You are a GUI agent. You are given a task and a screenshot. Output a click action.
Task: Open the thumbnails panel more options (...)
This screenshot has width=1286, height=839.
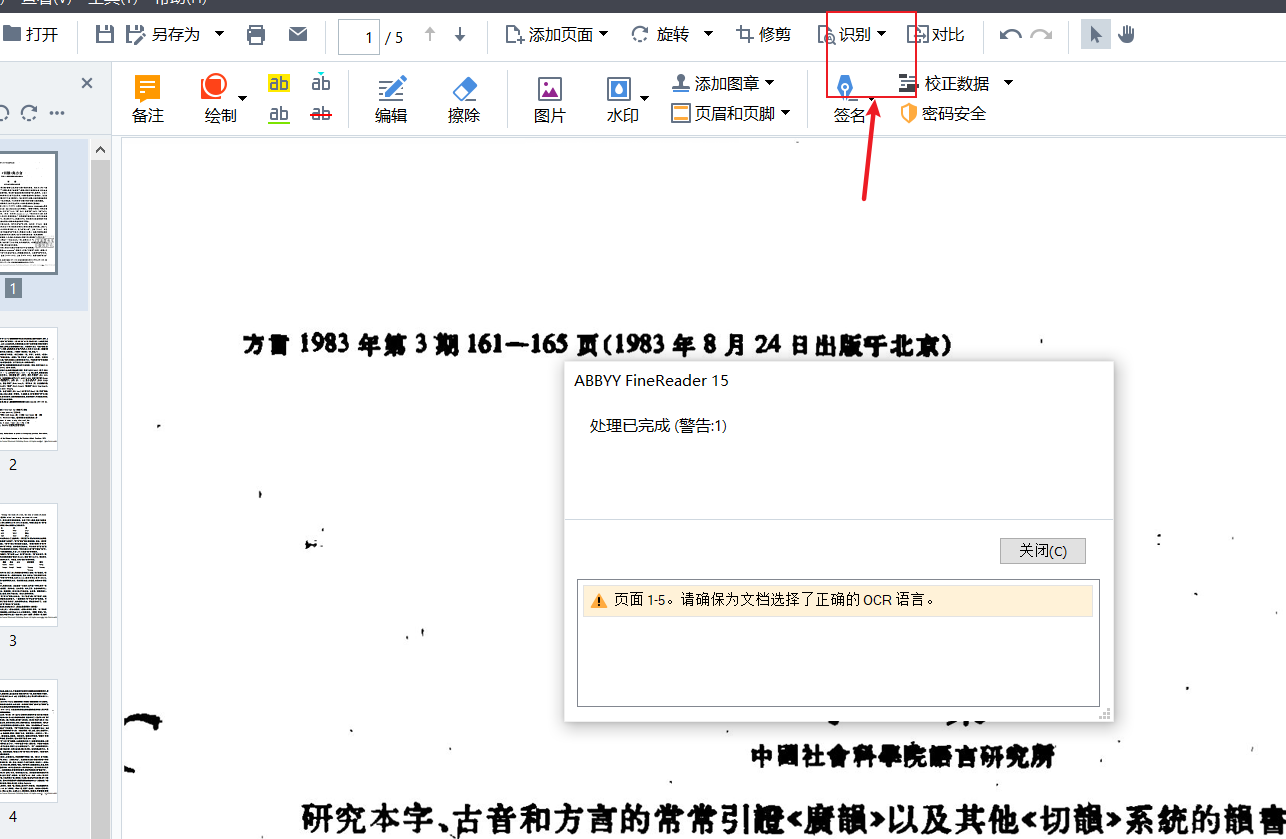click(x=57, y=112)
